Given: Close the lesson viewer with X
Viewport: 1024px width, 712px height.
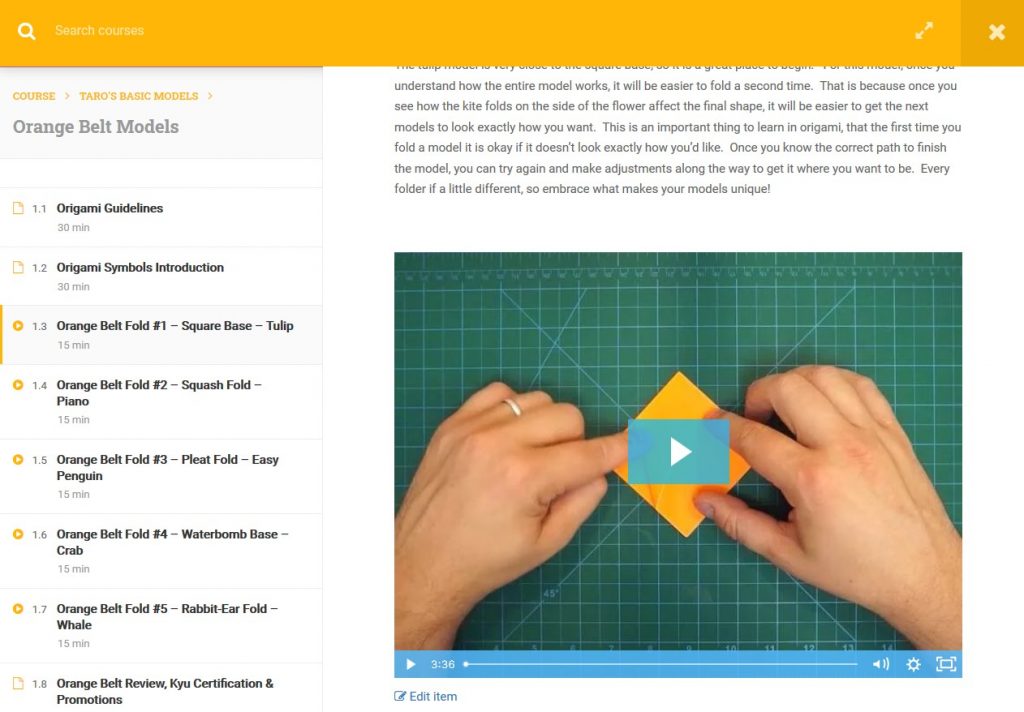Looking at the screenshot, I should click(997, 31).
